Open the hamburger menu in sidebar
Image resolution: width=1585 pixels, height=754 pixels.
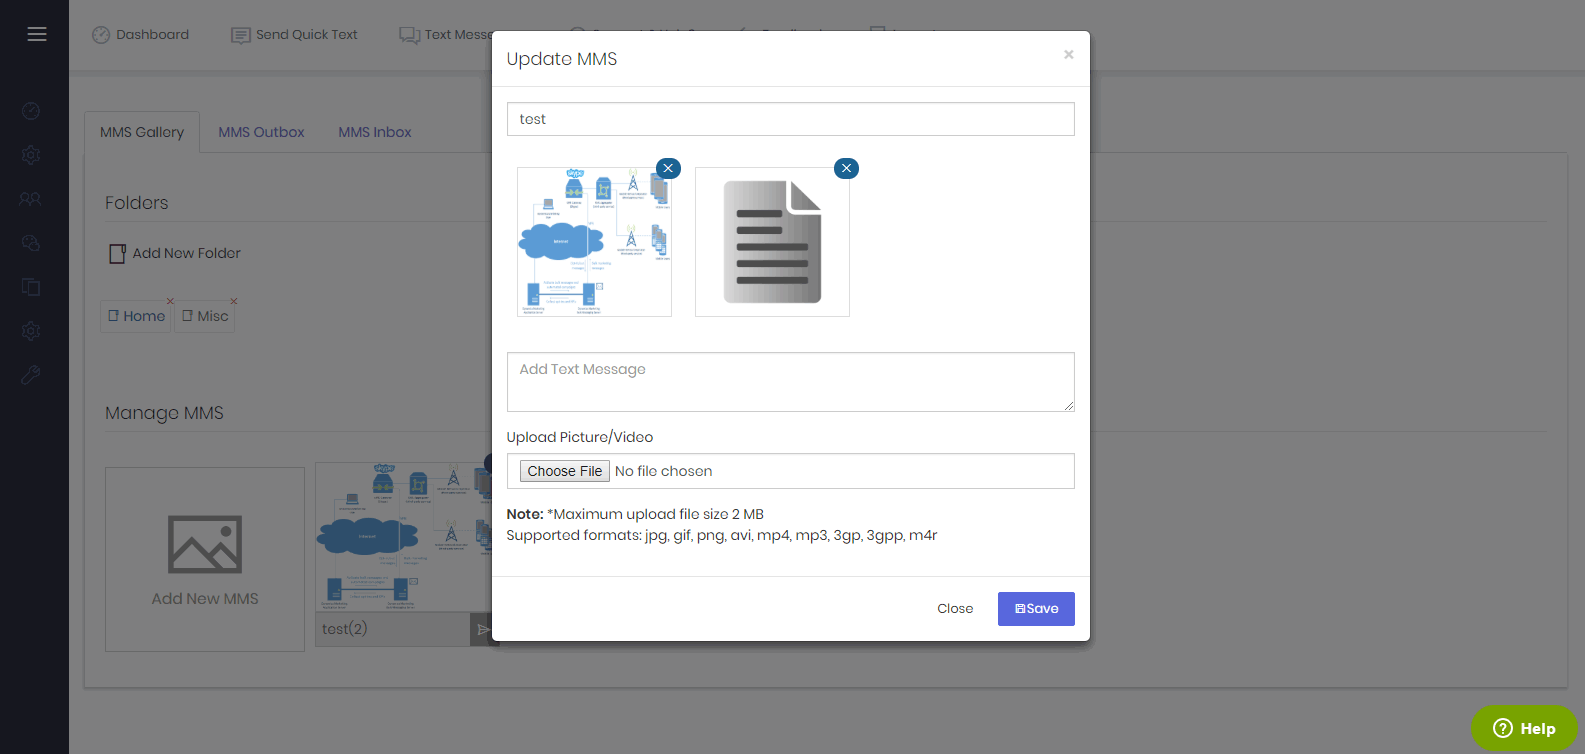37,35
